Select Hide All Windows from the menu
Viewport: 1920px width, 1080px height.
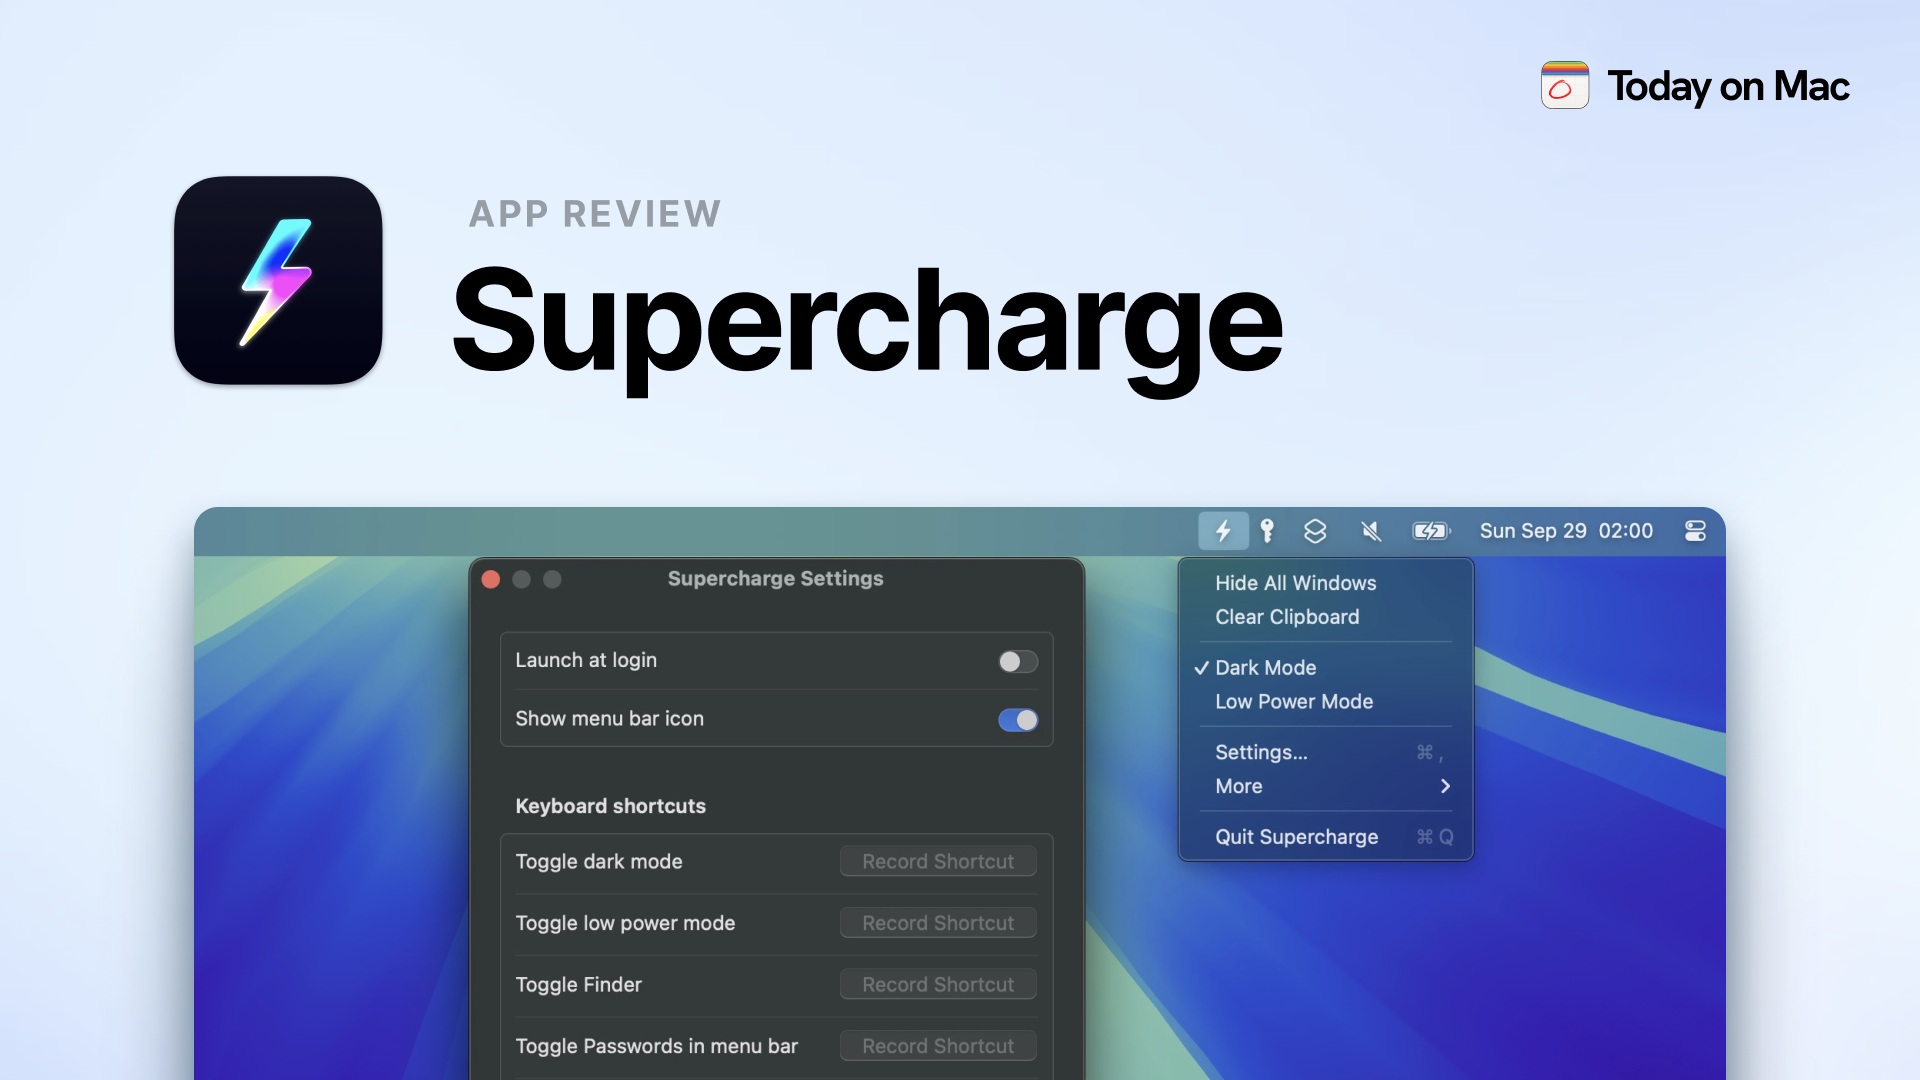coord(1296,583)
